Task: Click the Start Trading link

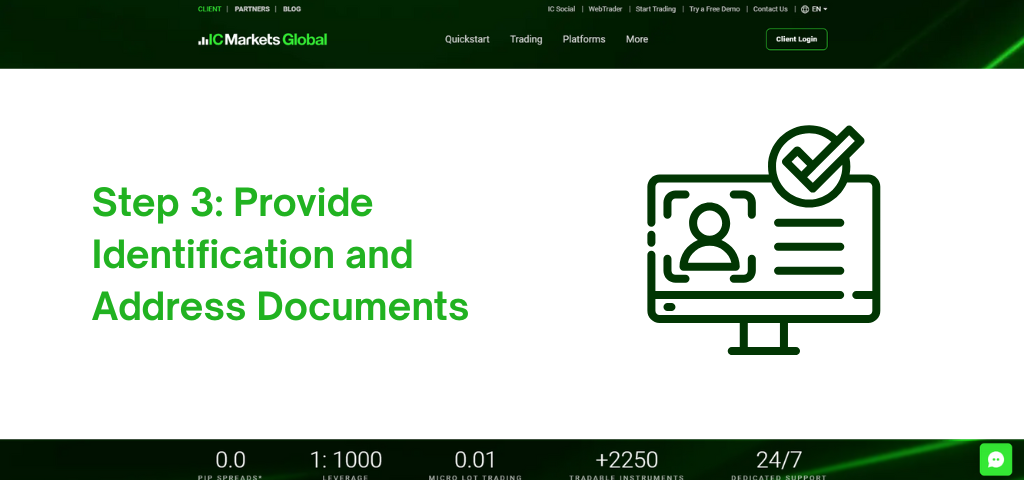Action: click(656, 9)
